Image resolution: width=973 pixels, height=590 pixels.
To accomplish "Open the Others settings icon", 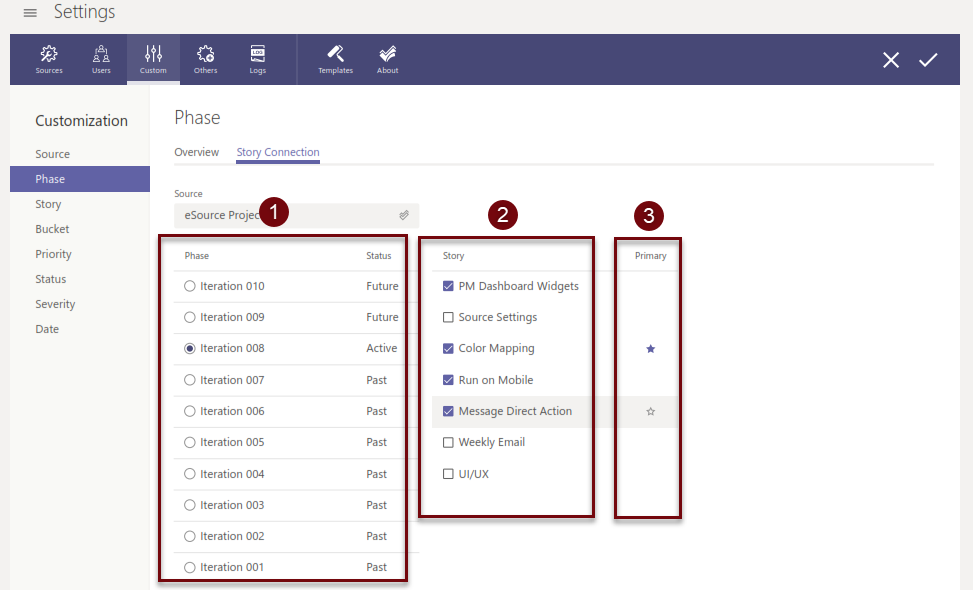I will pyautogui.click(x=205, y=59).
